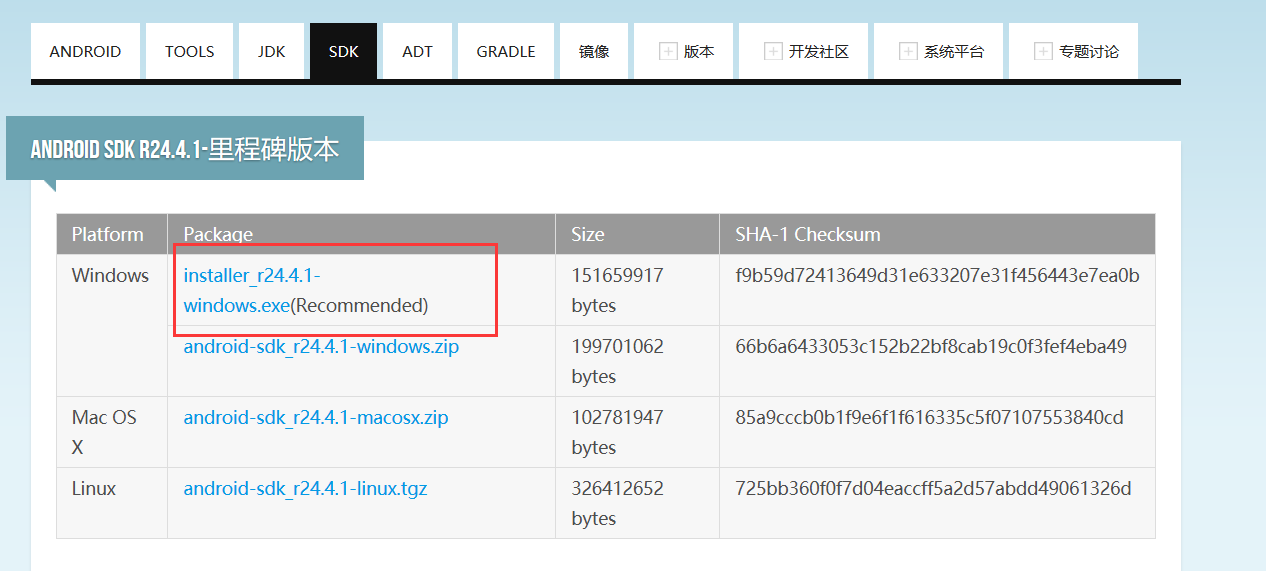The image size is (1266, 571).
Task: Click the ANDROID SDK R24.4.1 heading banner
Action: [x=185, y=149]
